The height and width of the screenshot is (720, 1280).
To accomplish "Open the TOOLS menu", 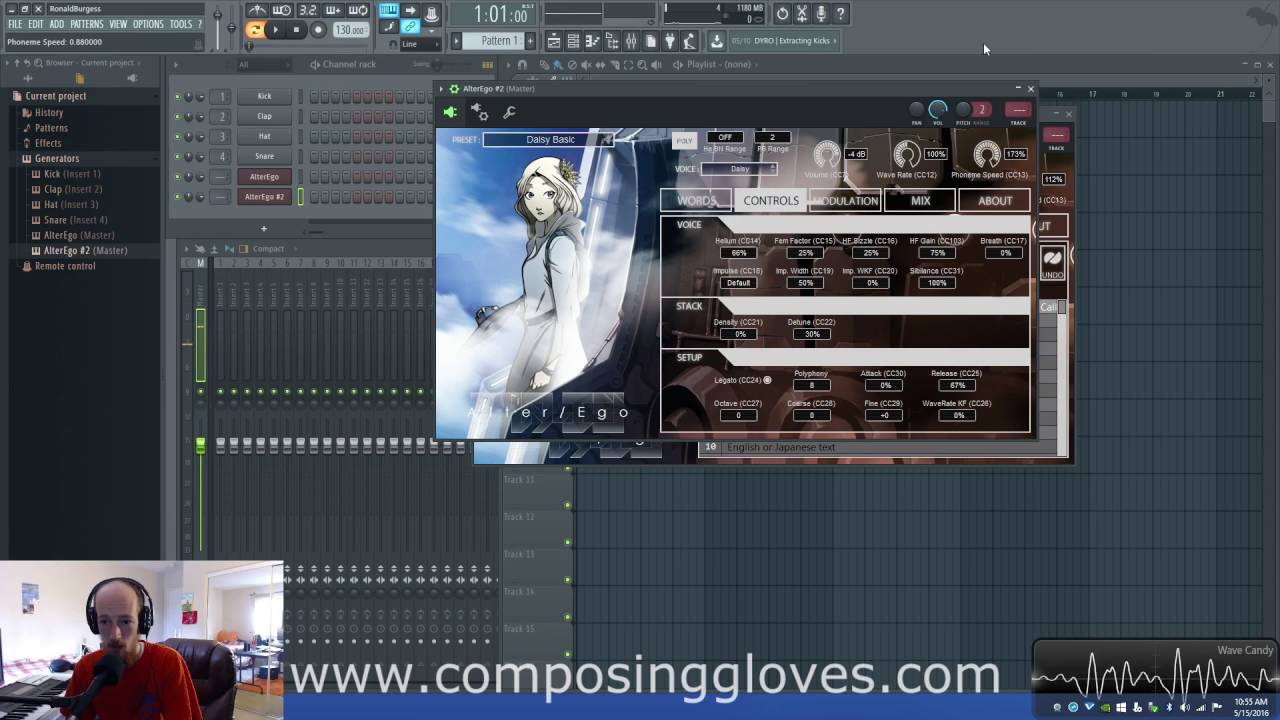I will coord(180,24).
